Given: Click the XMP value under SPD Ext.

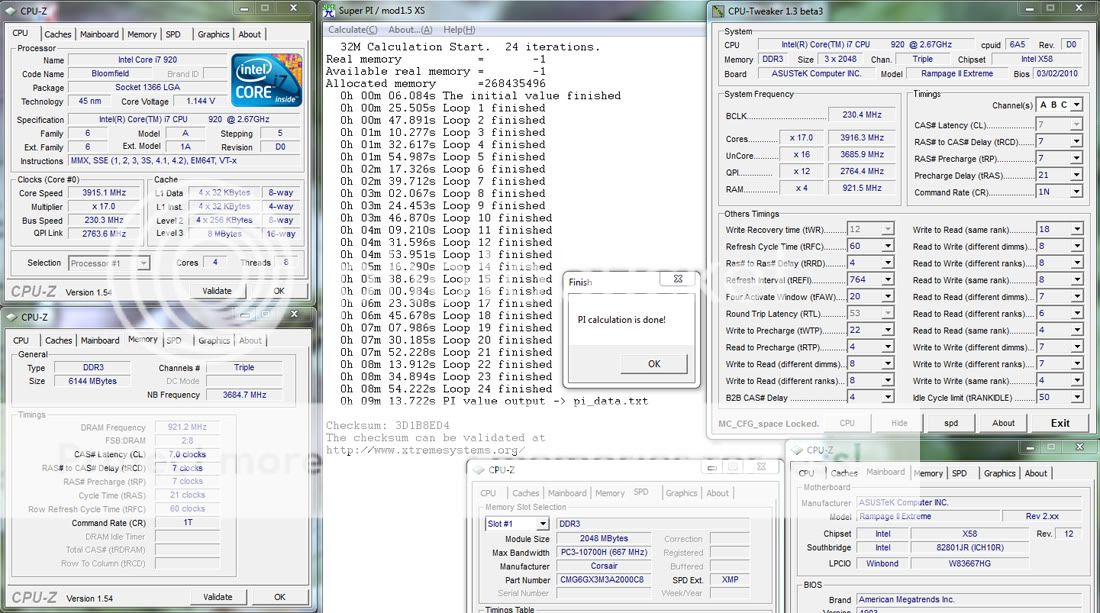Looking at the screenshot, I should point(729,579).
